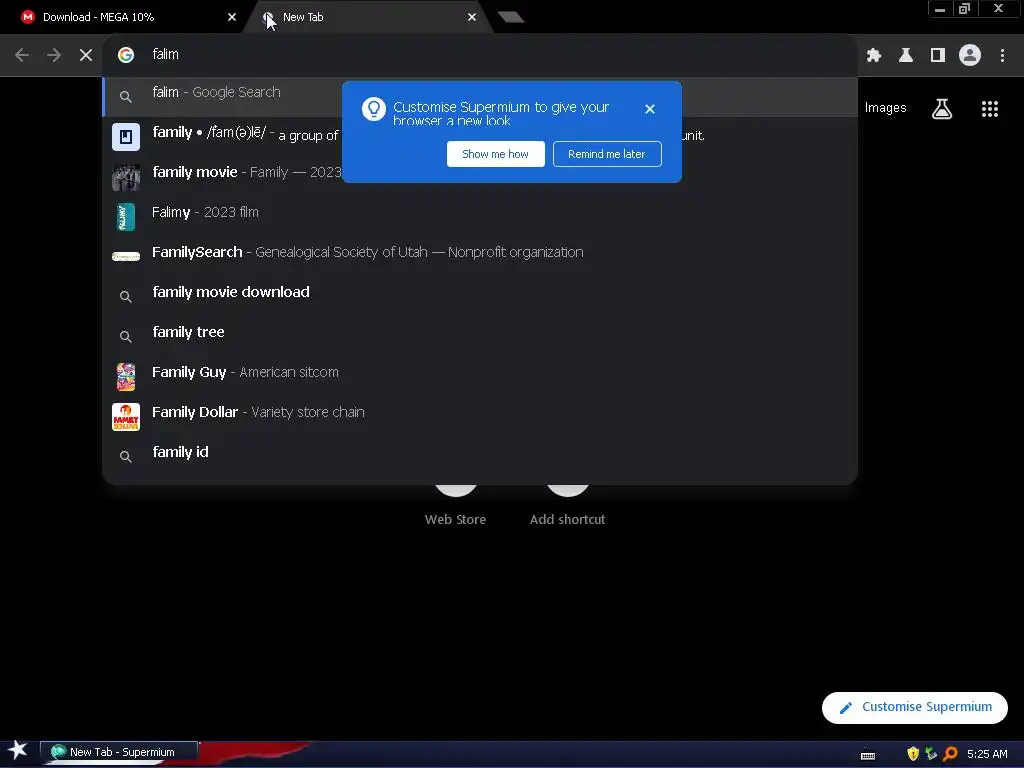
Task: Click the Family Guy thumbnail image
Action: pos(126,377)
